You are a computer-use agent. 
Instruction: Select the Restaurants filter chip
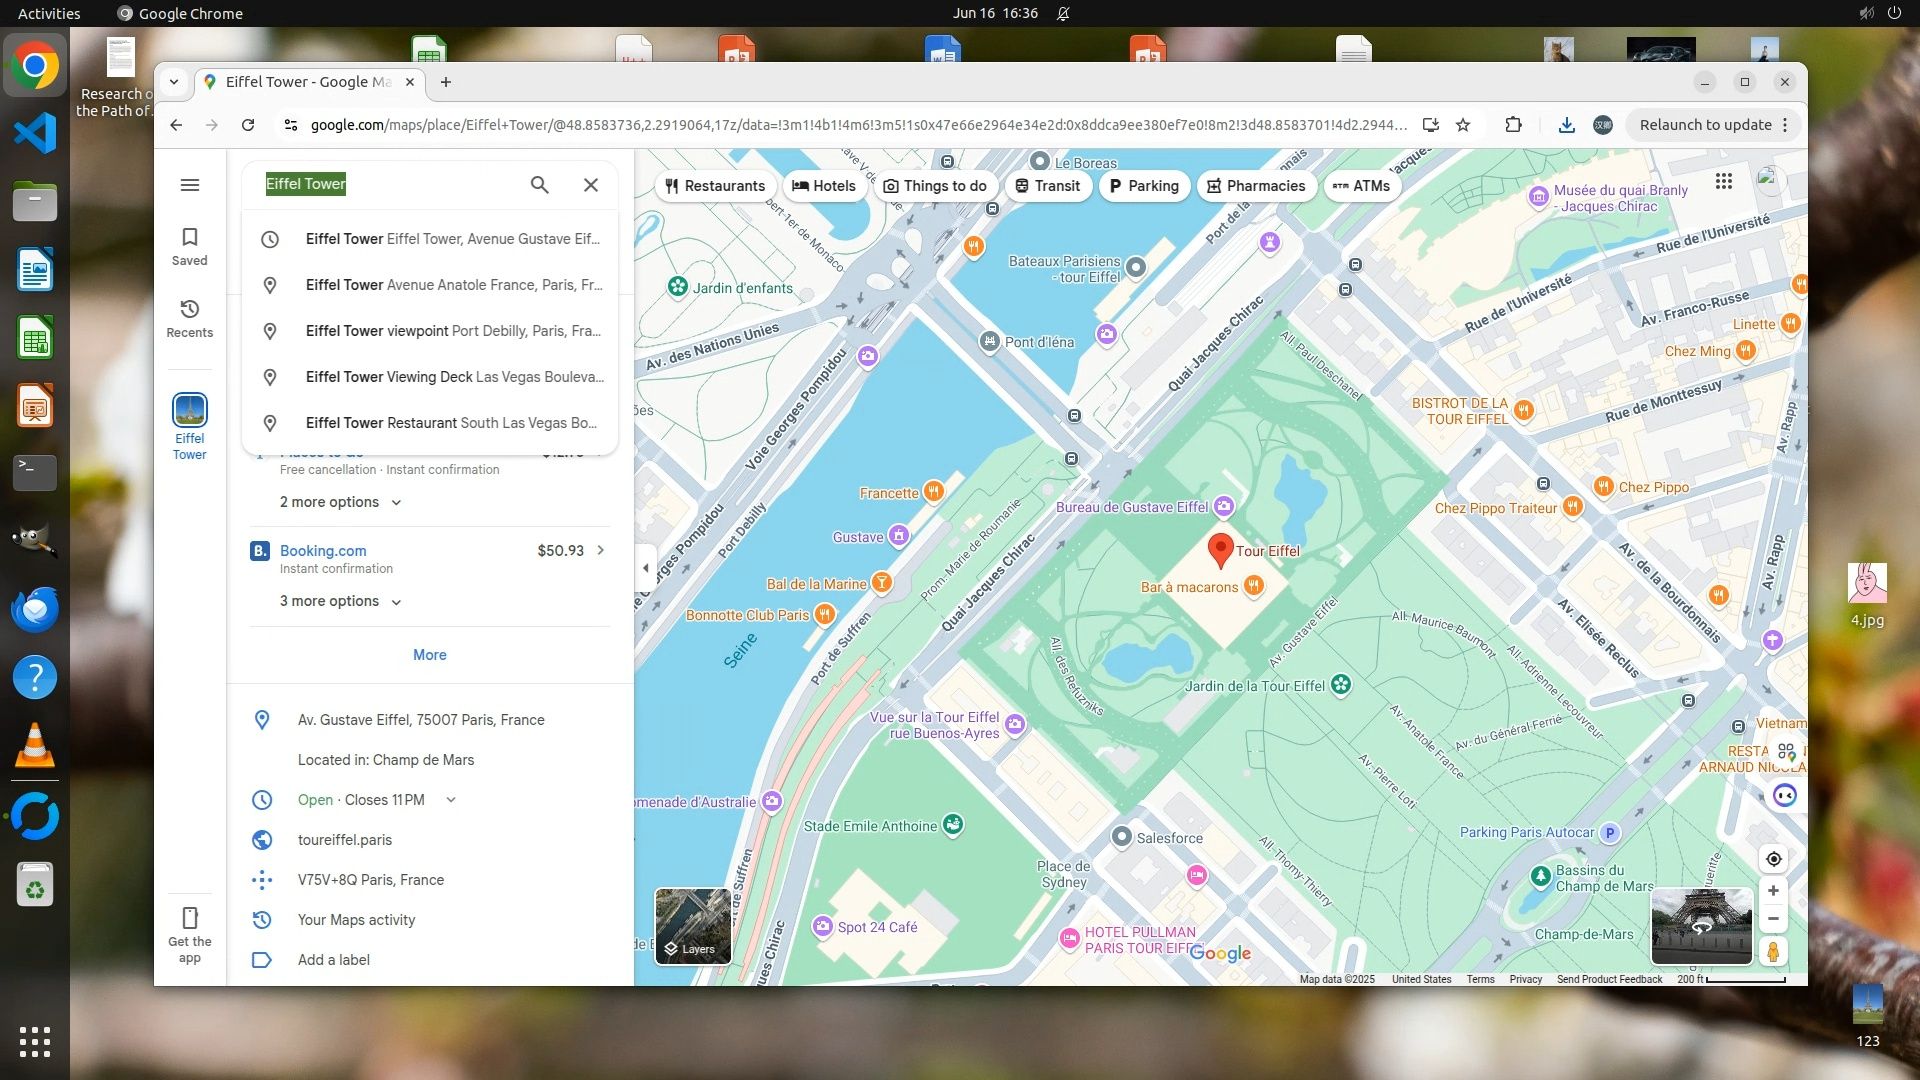coord(715,186)
